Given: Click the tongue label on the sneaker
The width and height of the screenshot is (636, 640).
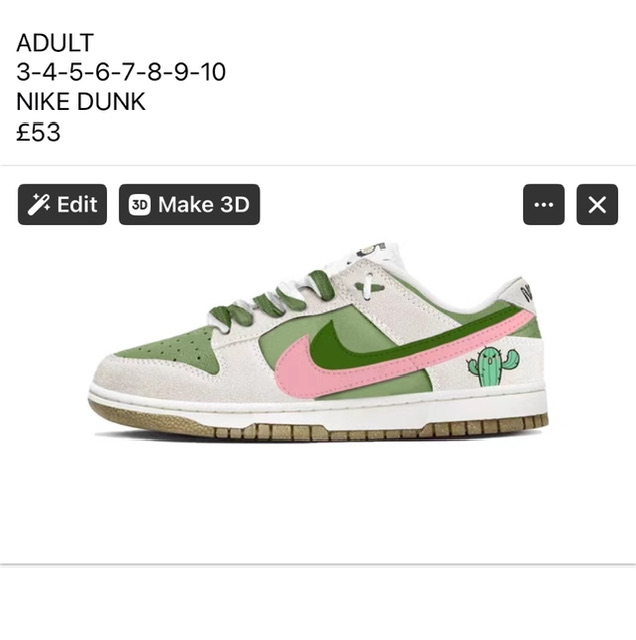Looking at the screenshot, I should (371, 249).
